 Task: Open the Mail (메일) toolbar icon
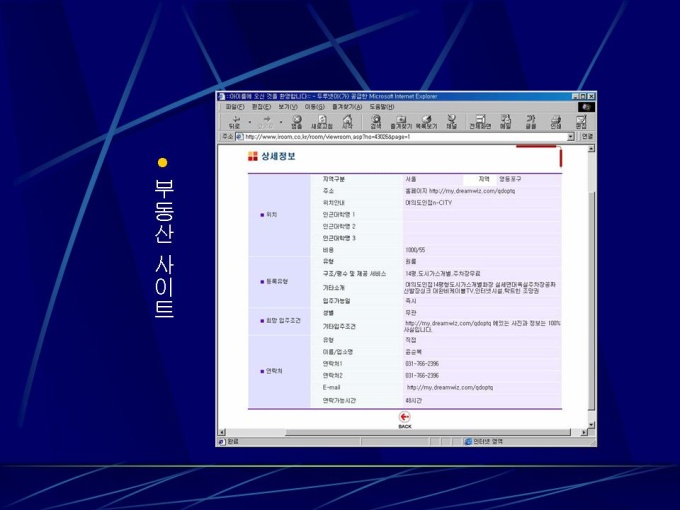[x=506, y=121]
